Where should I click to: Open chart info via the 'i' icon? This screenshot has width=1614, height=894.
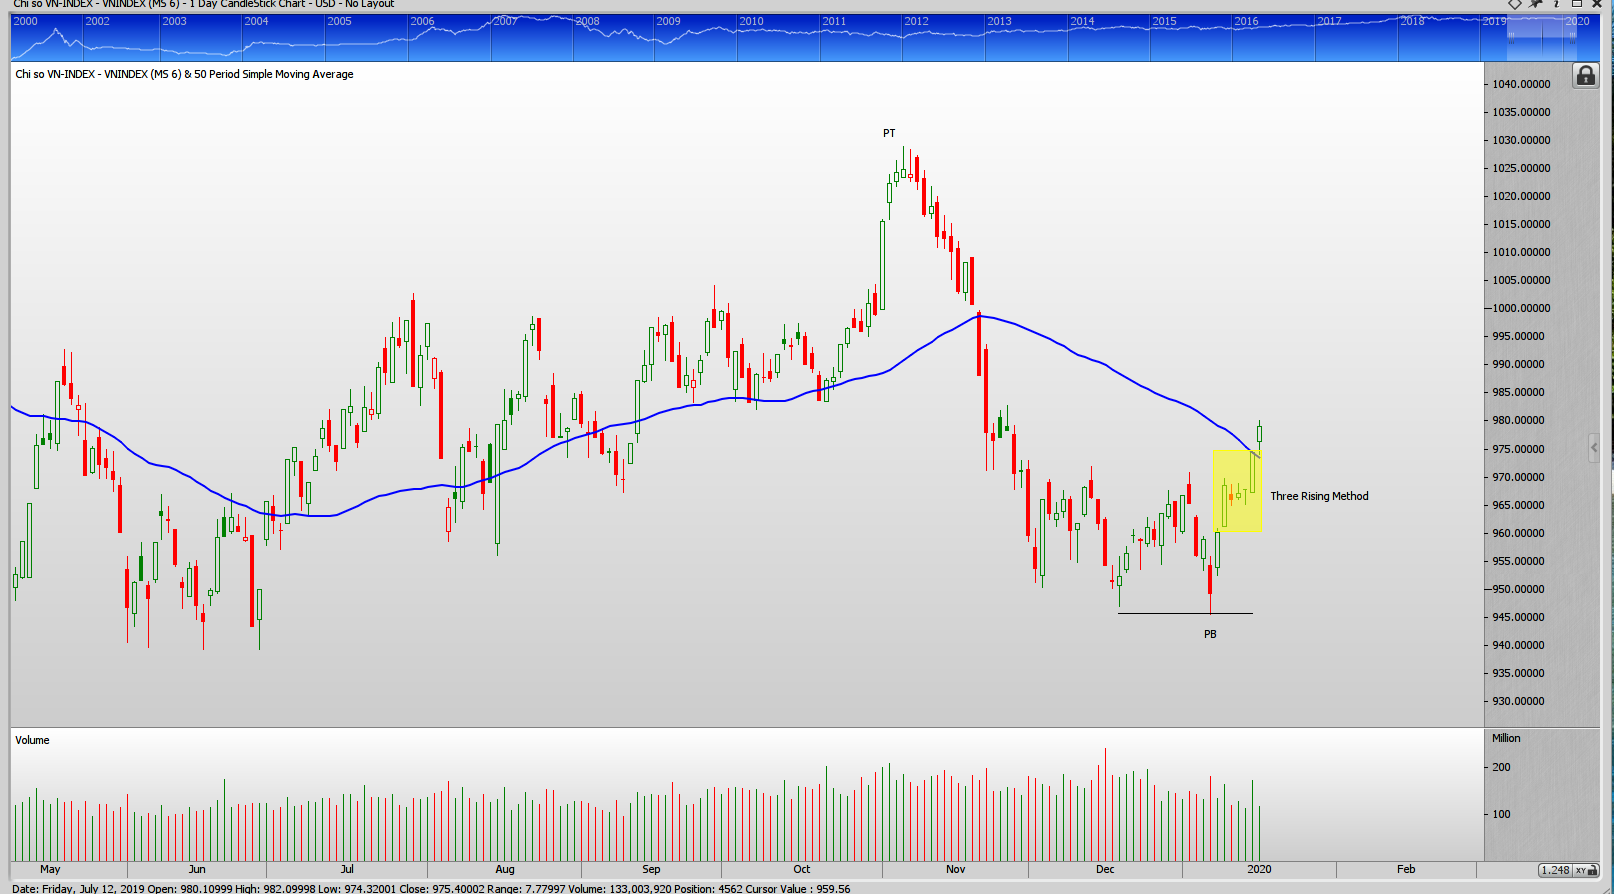point(1556,4)
